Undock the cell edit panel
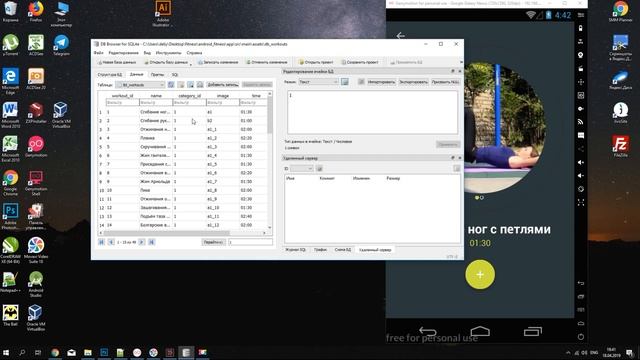640x360 pixels. pos(453,71)
